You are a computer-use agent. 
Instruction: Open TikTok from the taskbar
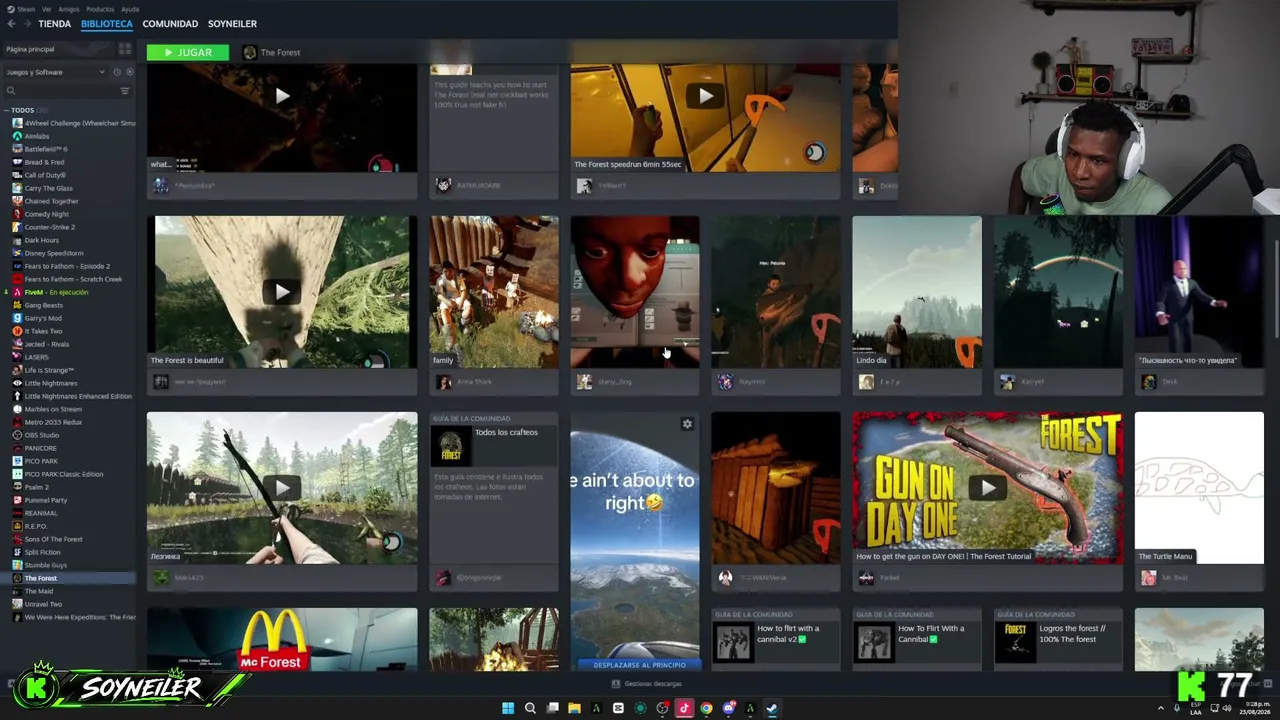(684, 708)
